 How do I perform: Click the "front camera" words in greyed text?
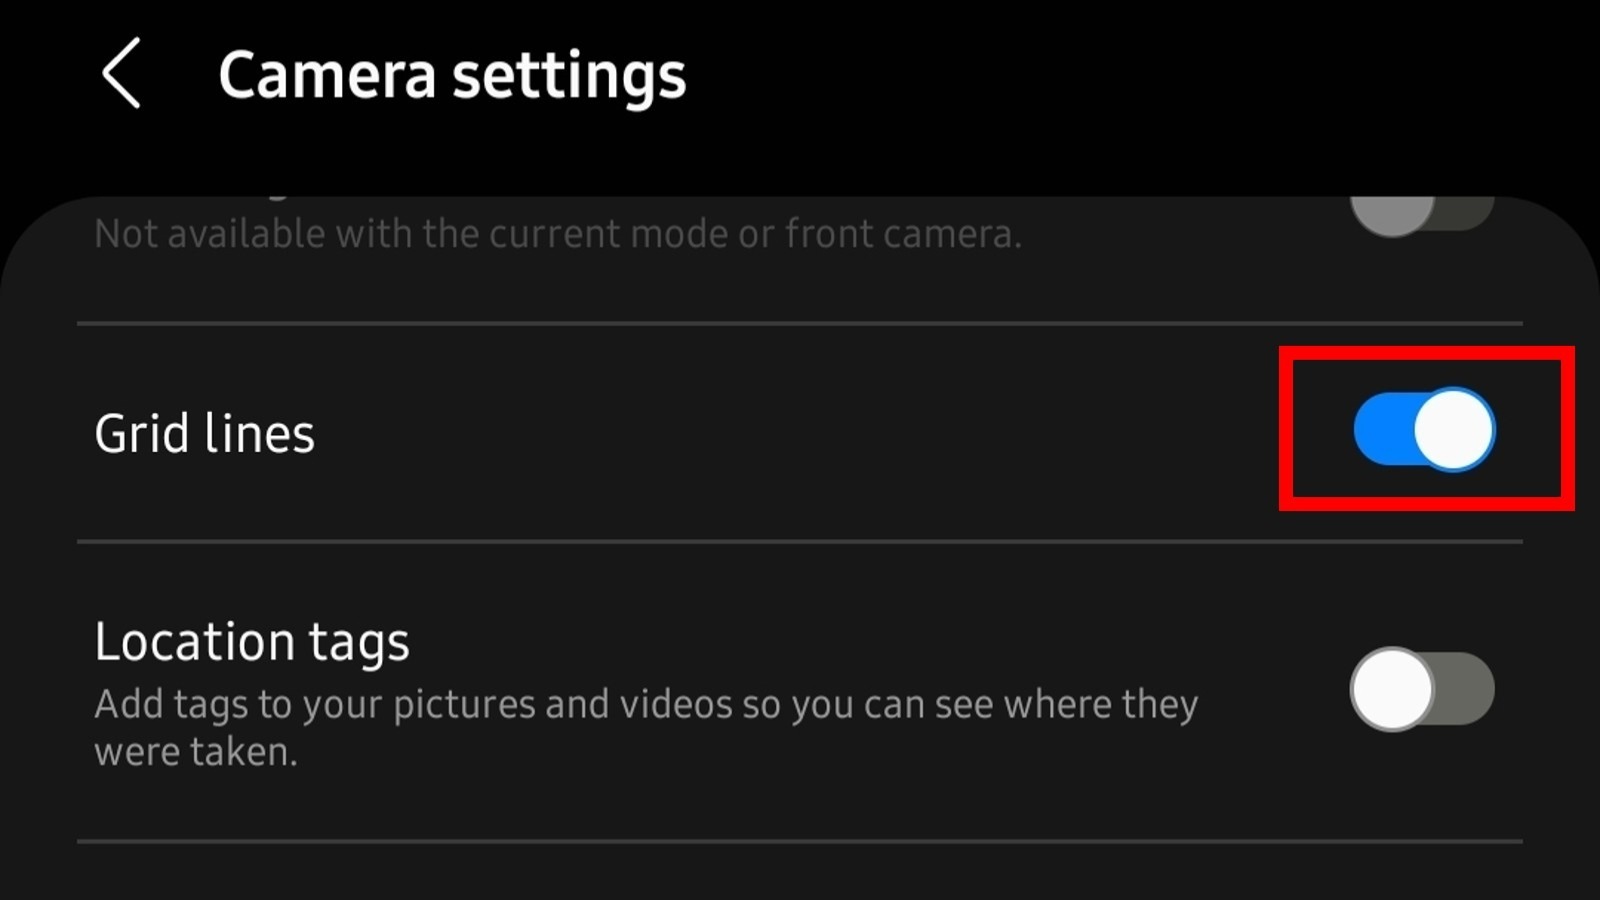tap(903, 234)
